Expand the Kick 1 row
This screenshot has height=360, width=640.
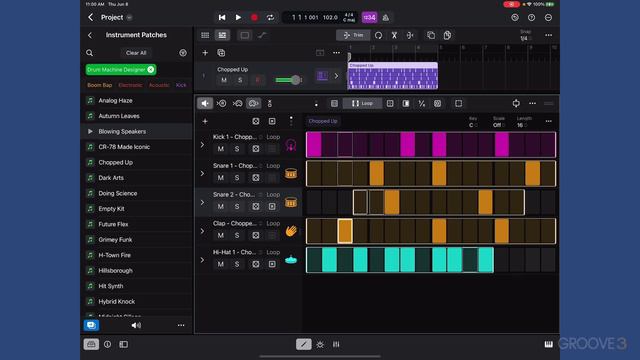point(202,144)
